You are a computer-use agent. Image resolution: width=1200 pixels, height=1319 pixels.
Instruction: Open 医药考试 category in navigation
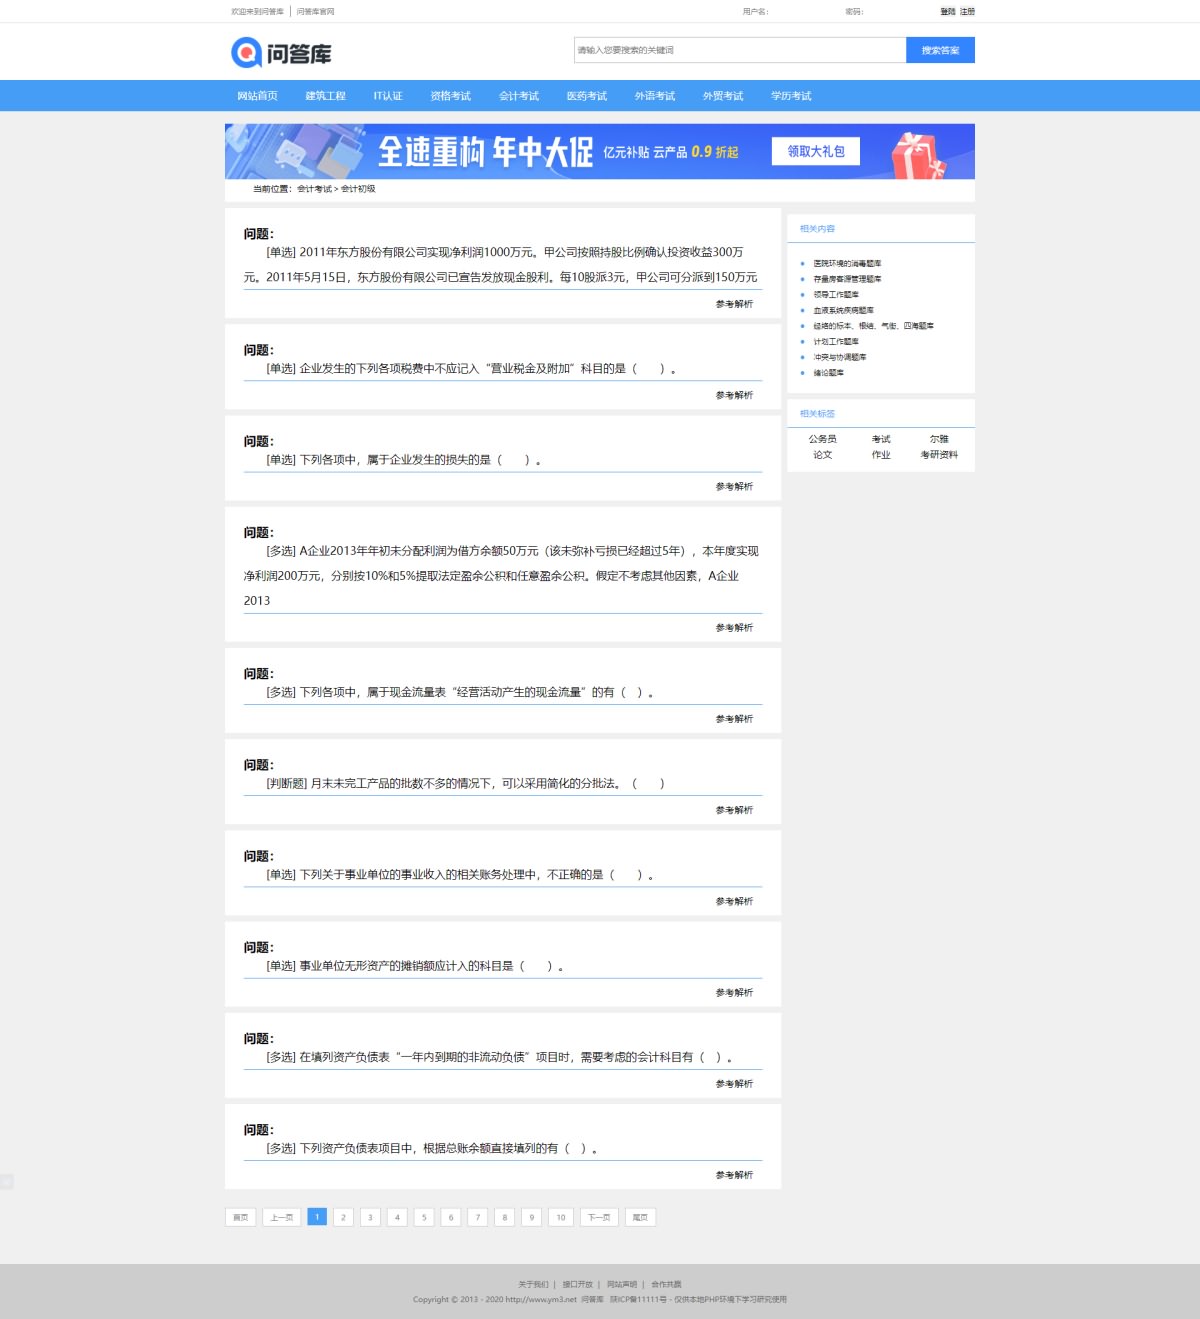coord(587,96)
